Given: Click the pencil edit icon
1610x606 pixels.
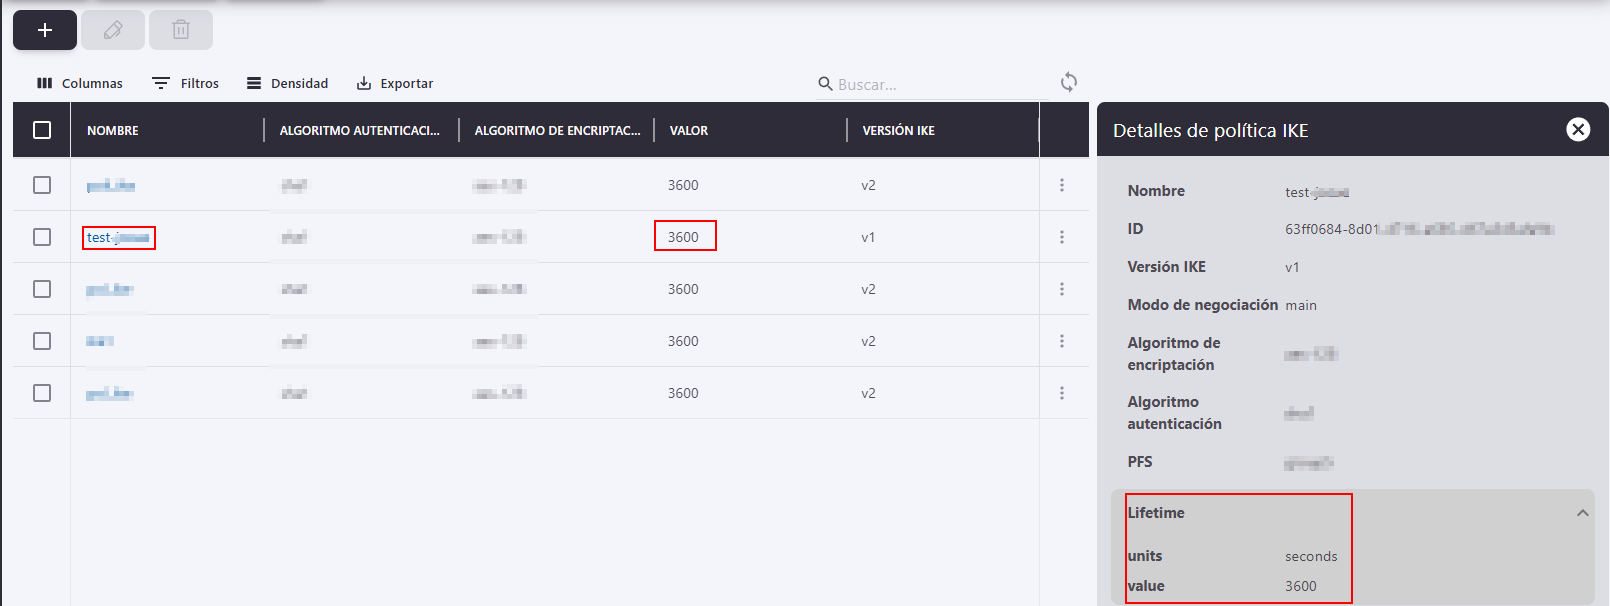Looking at the screenshot, I should (113, 30).
